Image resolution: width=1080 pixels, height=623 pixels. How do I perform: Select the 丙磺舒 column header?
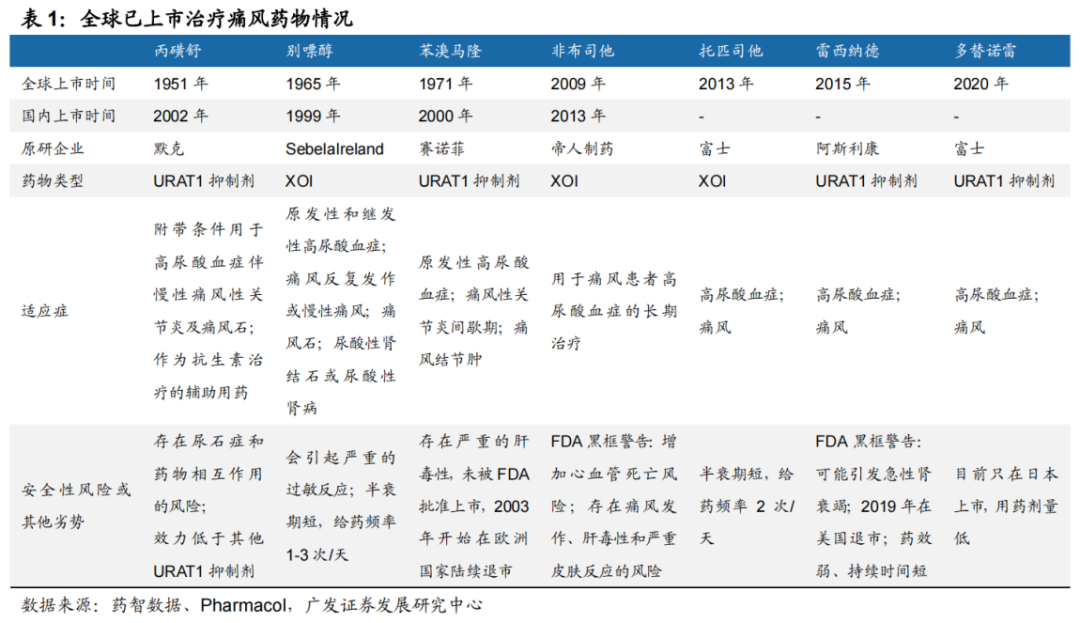(181, 51)
